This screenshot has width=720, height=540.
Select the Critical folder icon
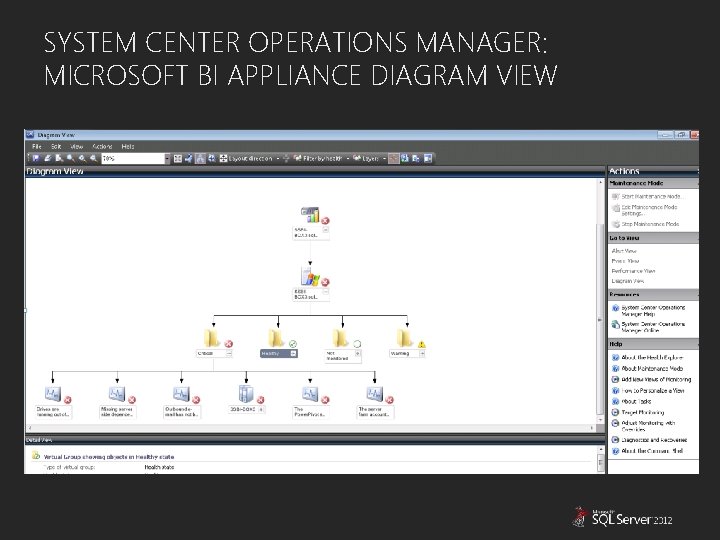click(x=212, y=338)
